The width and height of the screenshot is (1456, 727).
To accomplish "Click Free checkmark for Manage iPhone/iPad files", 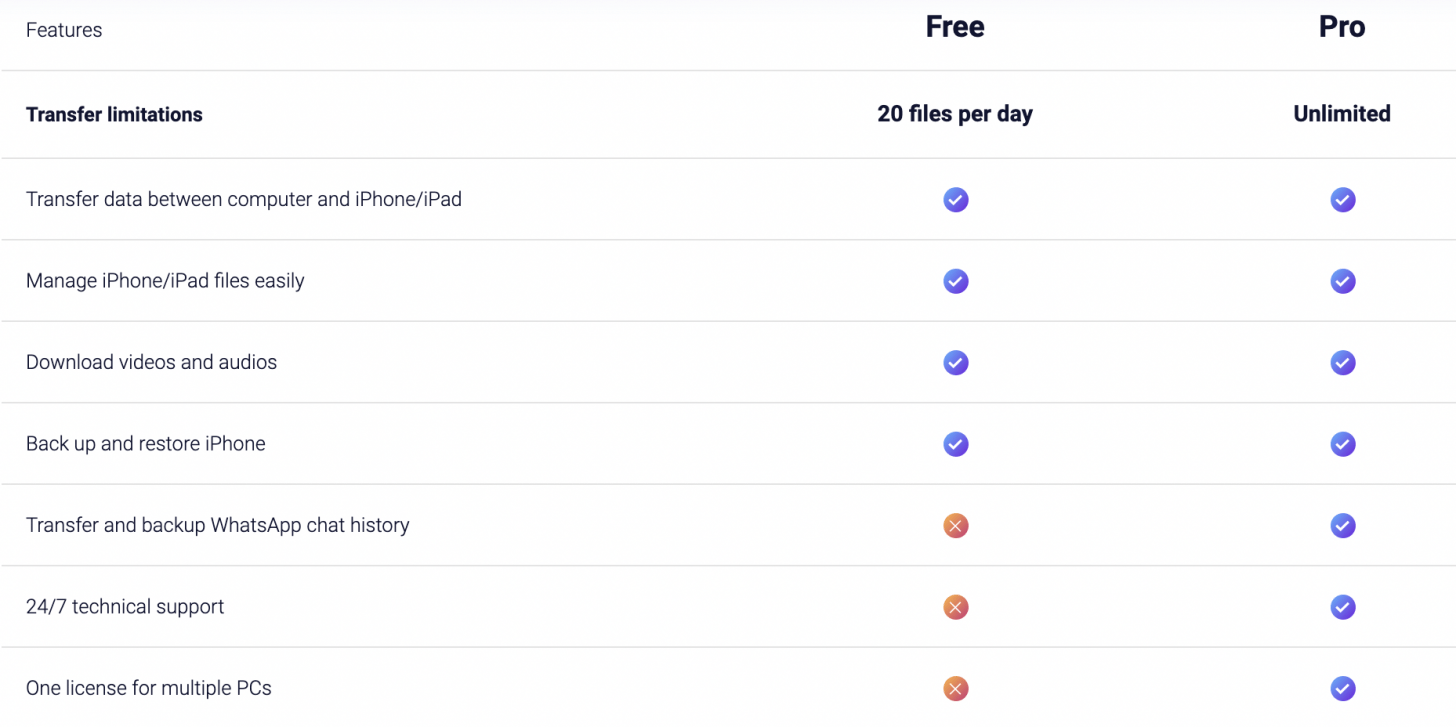I will pos(956,281).
